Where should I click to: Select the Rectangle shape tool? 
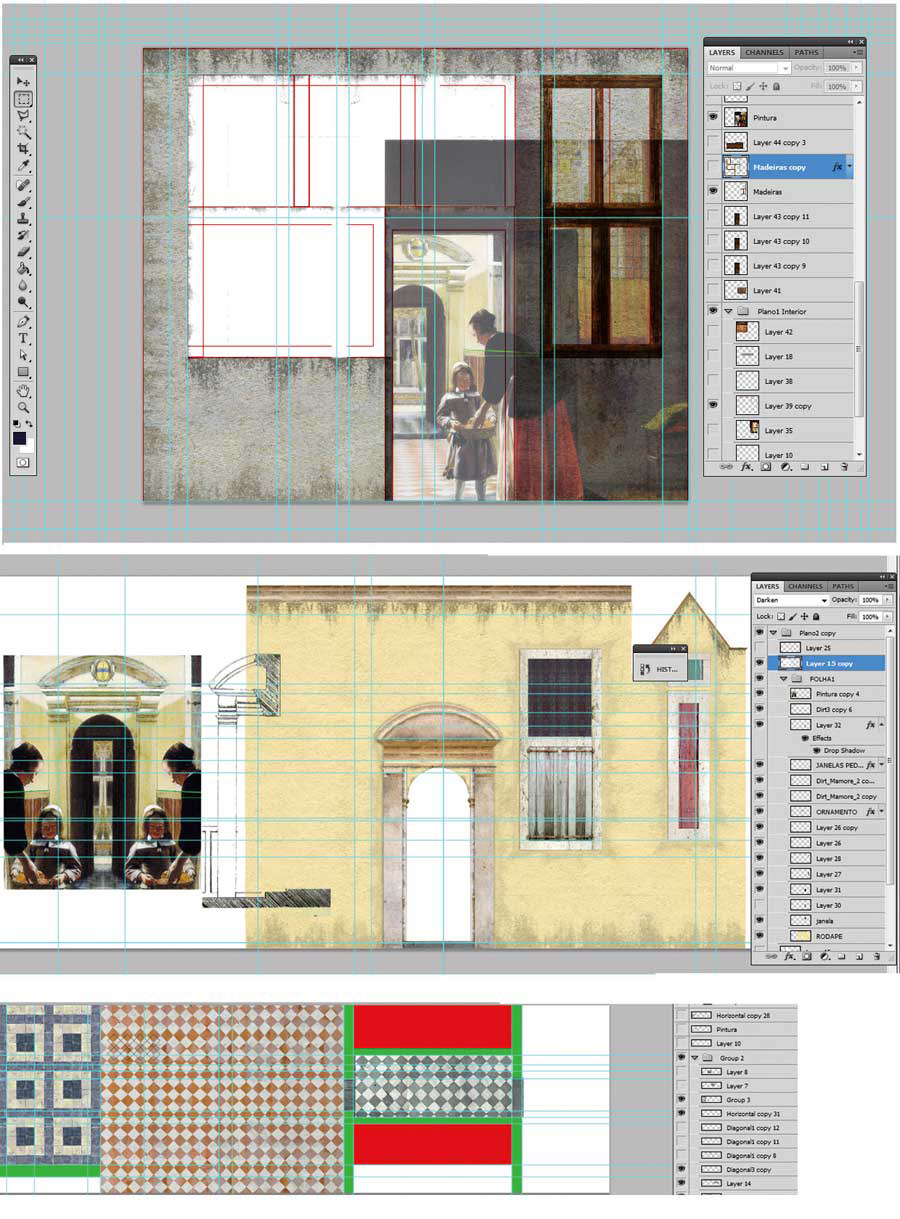pyautogui.click(x=23, y=372)
